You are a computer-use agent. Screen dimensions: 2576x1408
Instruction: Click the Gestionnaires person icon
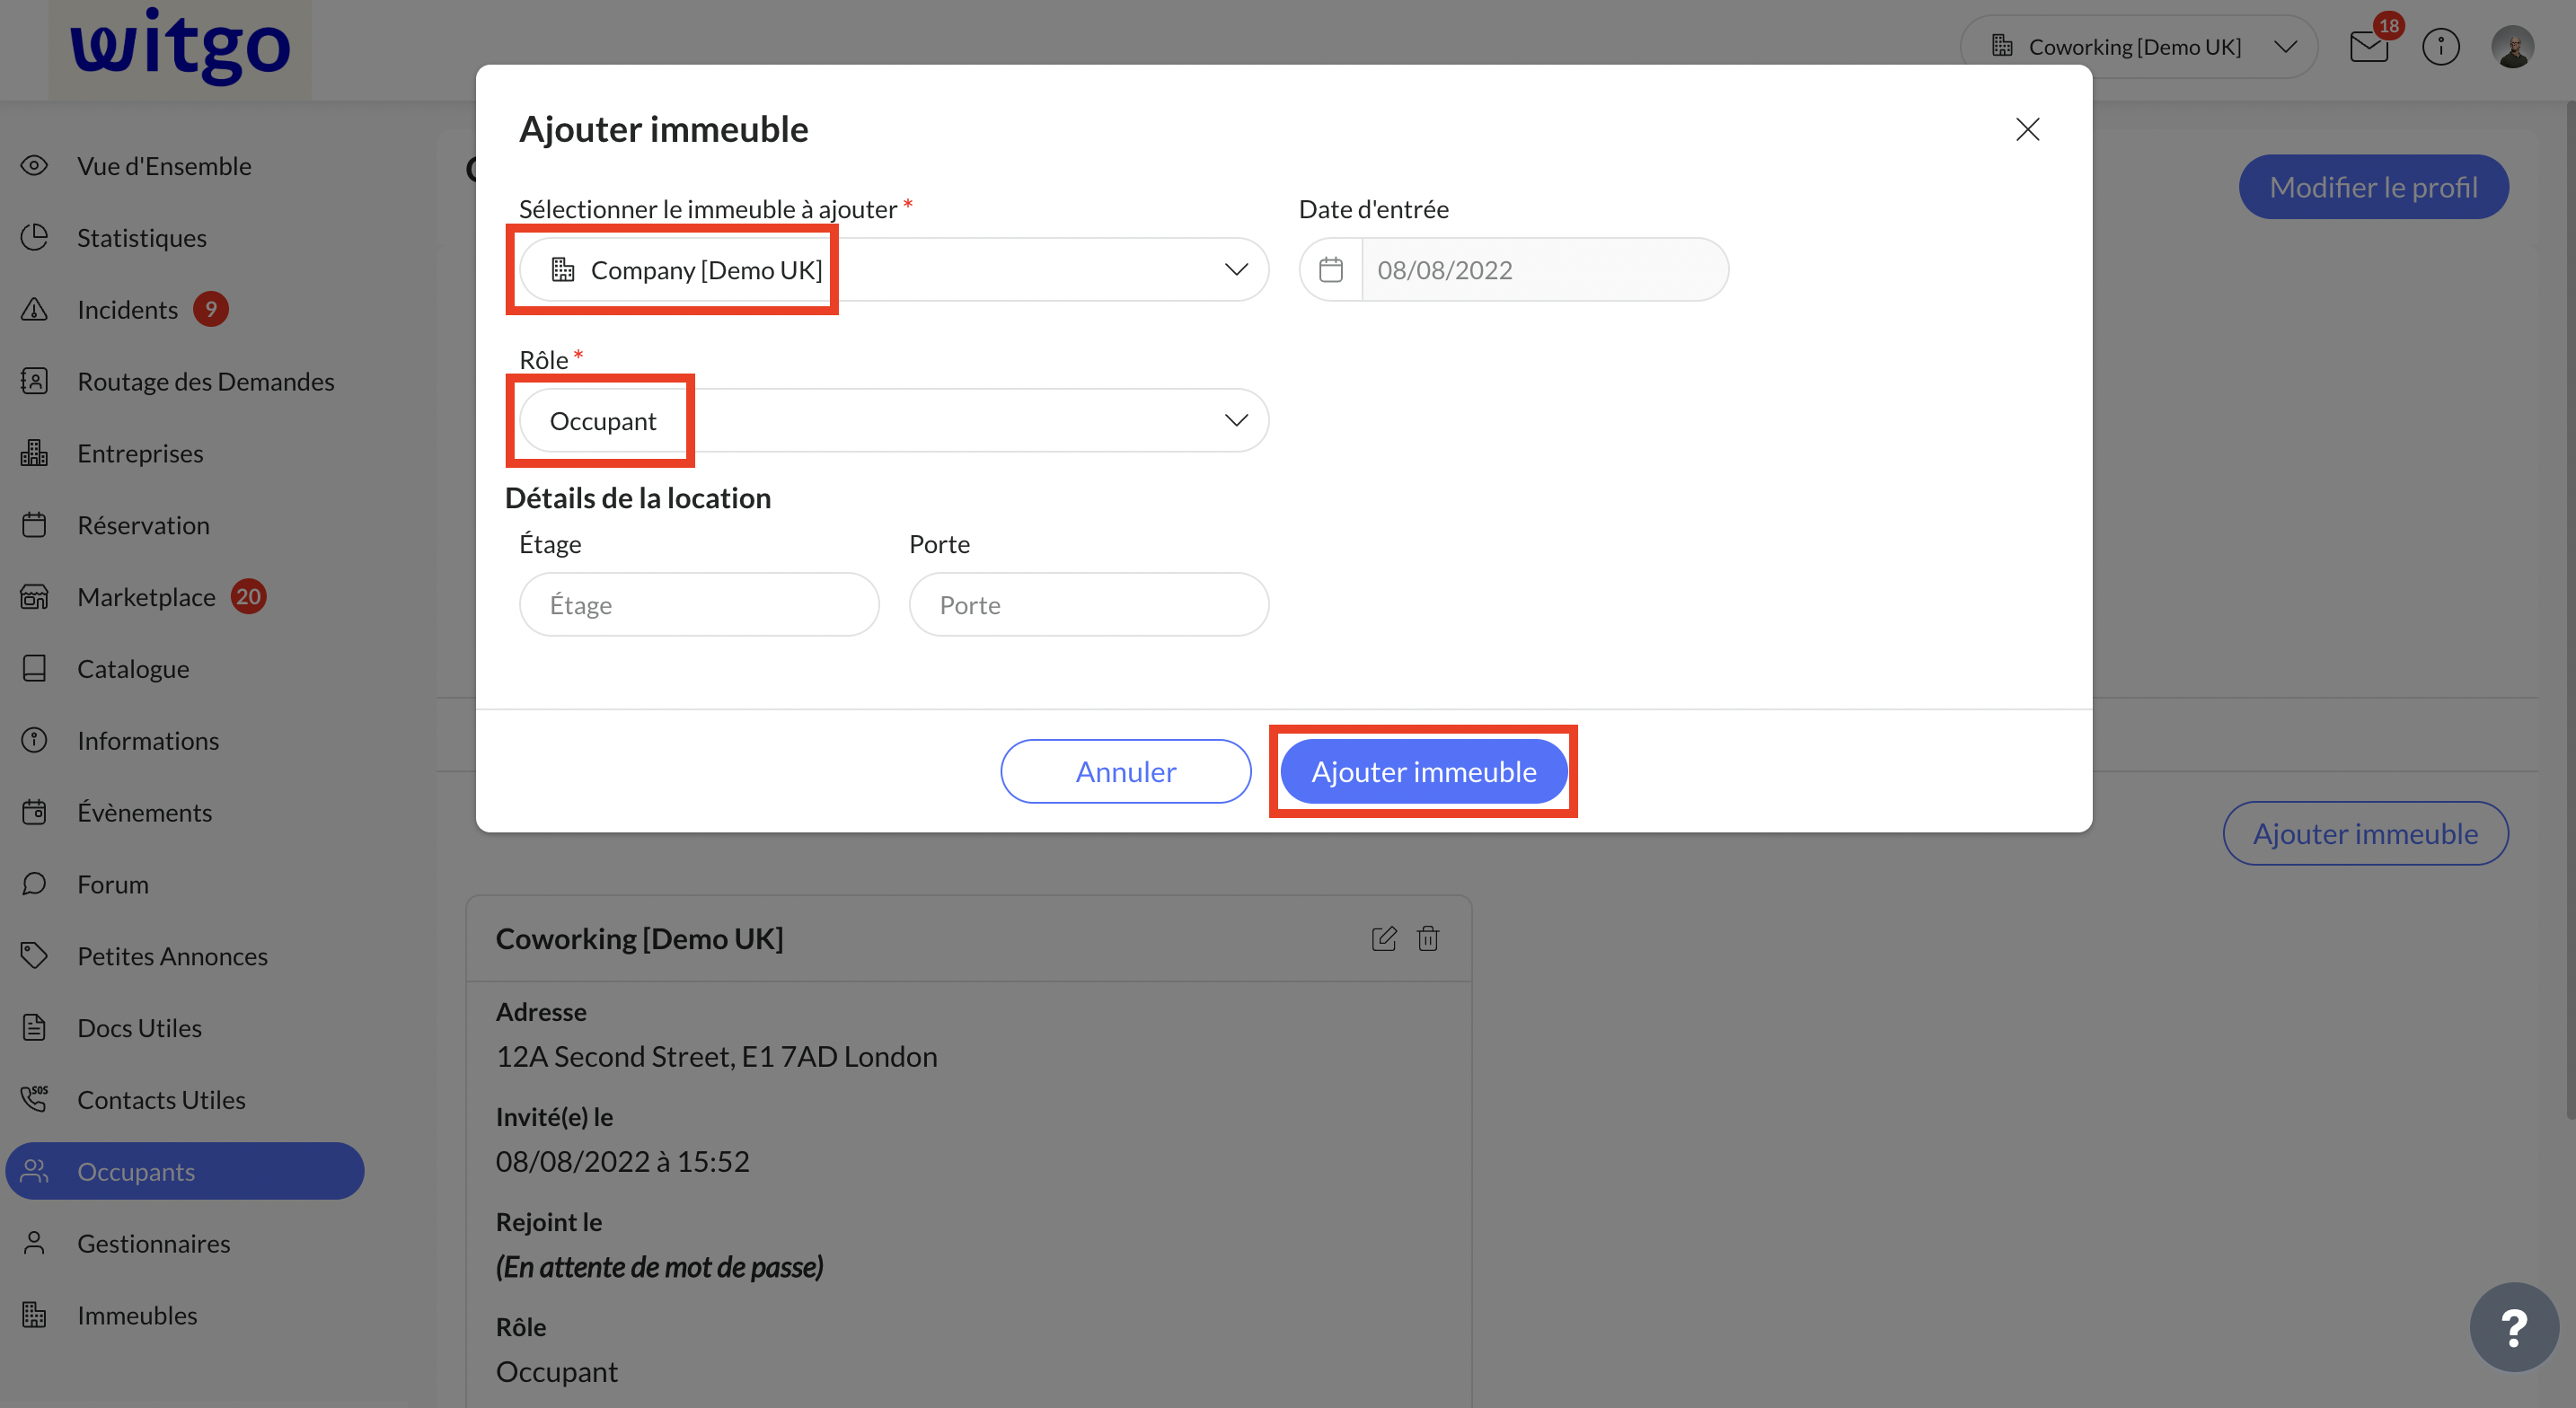[x=34, y=1243]
